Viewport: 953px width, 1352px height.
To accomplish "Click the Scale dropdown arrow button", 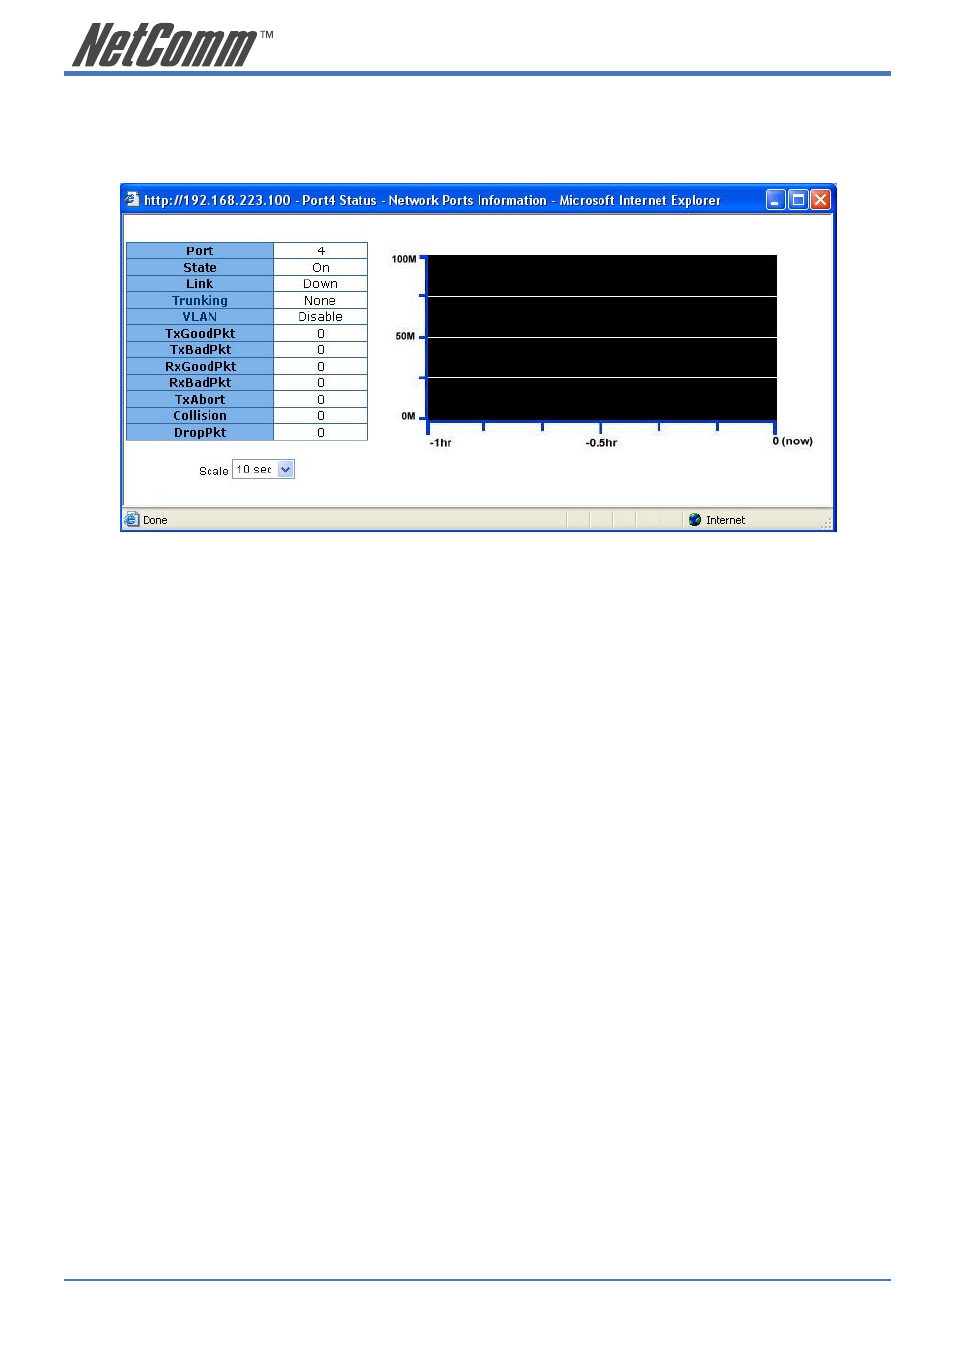I will [286, 469].
